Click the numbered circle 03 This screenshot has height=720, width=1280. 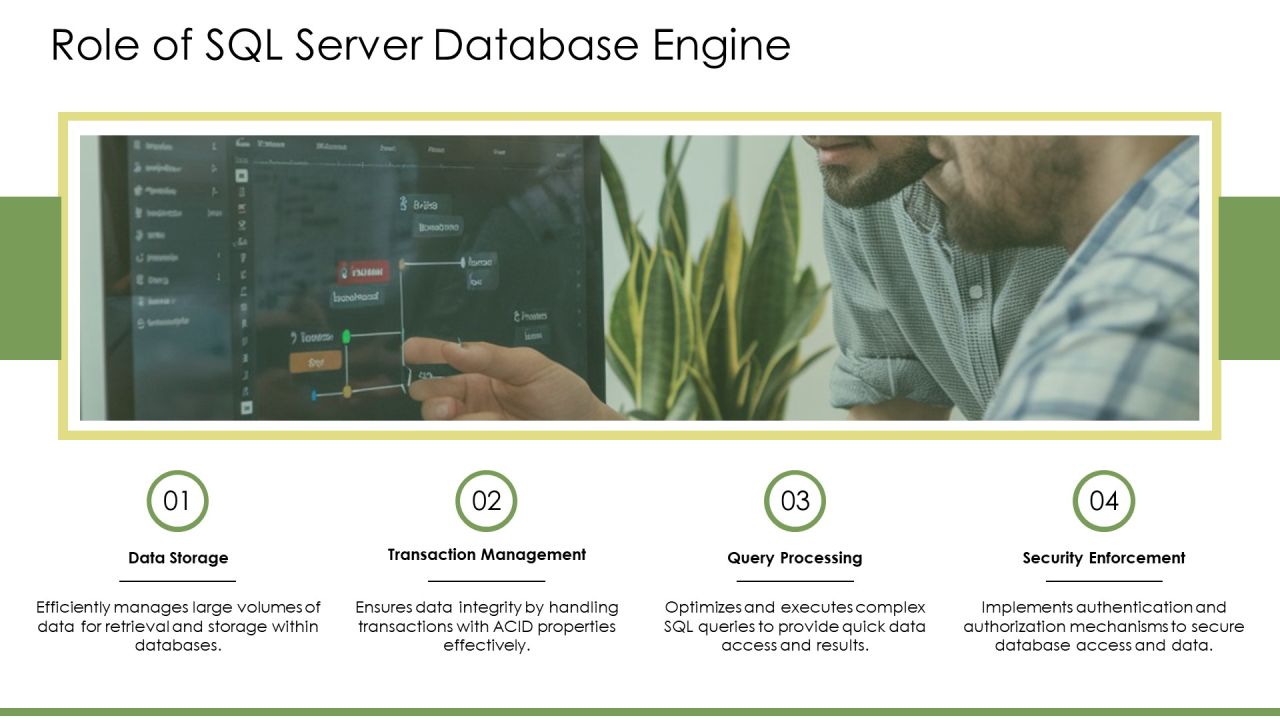point(795,500)
